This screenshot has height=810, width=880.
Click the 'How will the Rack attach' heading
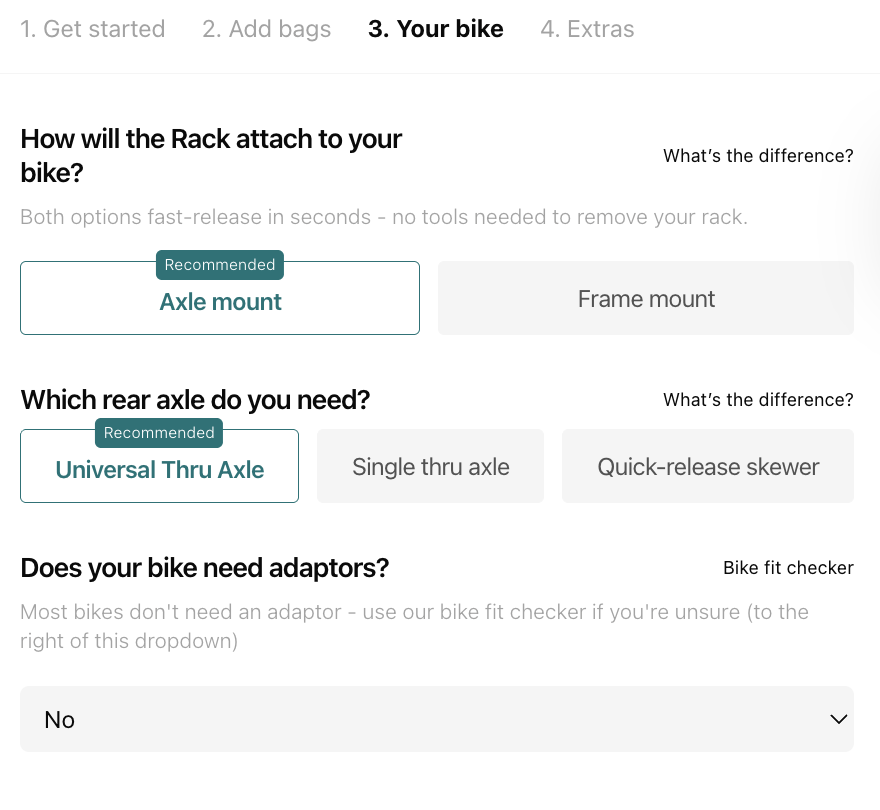pyautogui.click(x=211, y=155)
